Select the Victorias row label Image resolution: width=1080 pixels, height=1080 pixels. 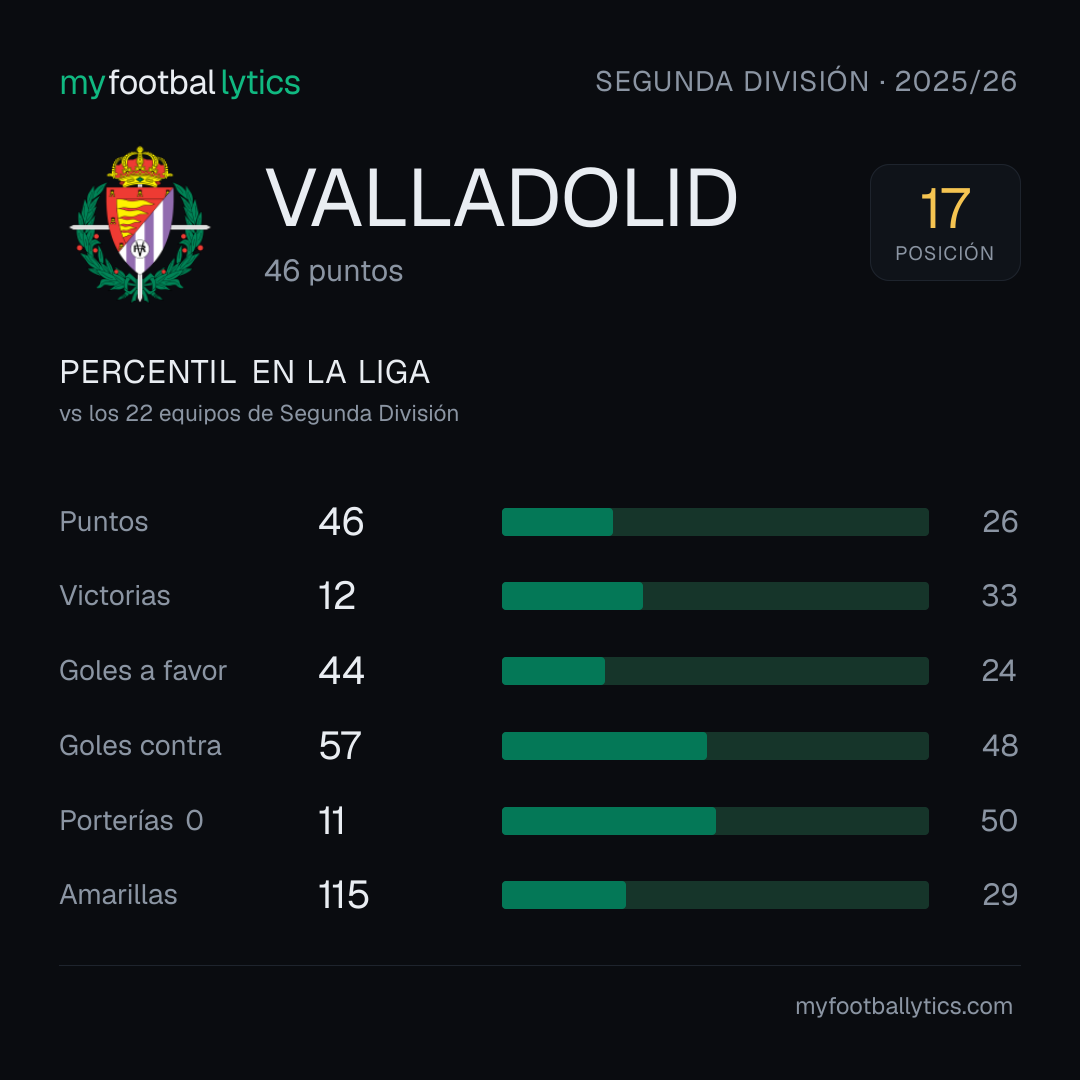[x=115, y=596]
